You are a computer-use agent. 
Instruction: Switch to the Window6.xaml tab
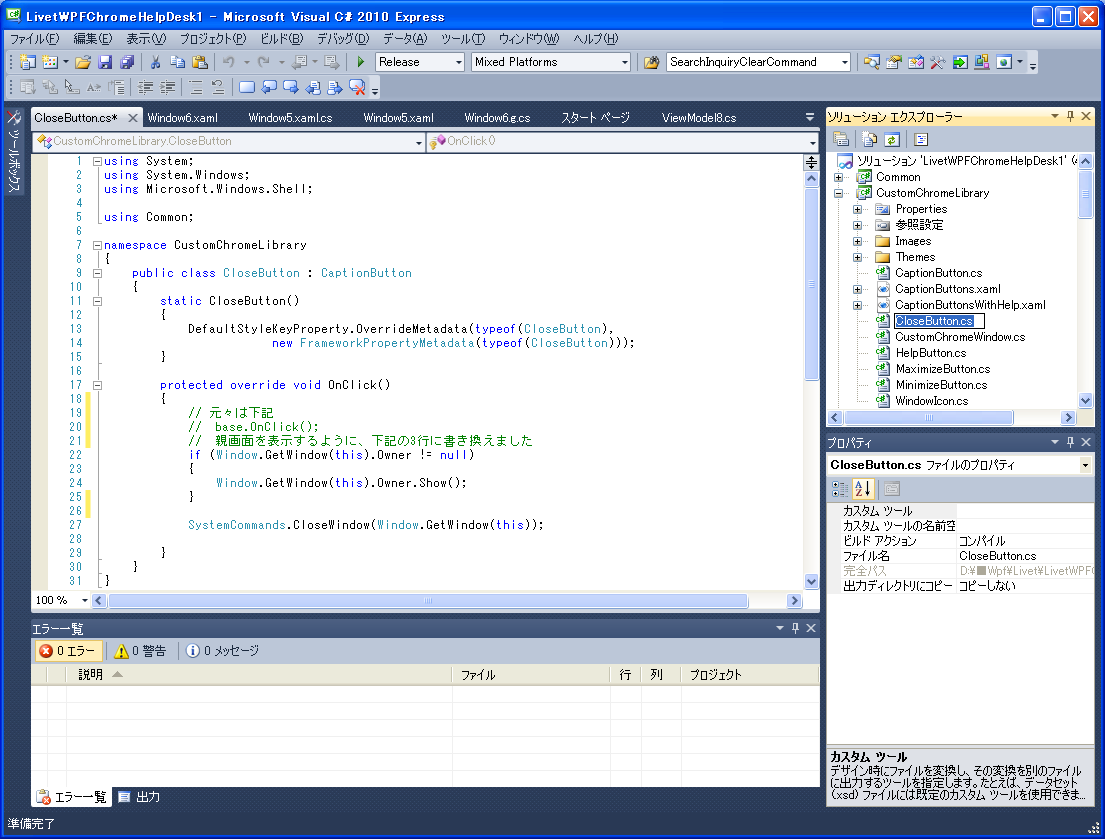pos(183,118)
